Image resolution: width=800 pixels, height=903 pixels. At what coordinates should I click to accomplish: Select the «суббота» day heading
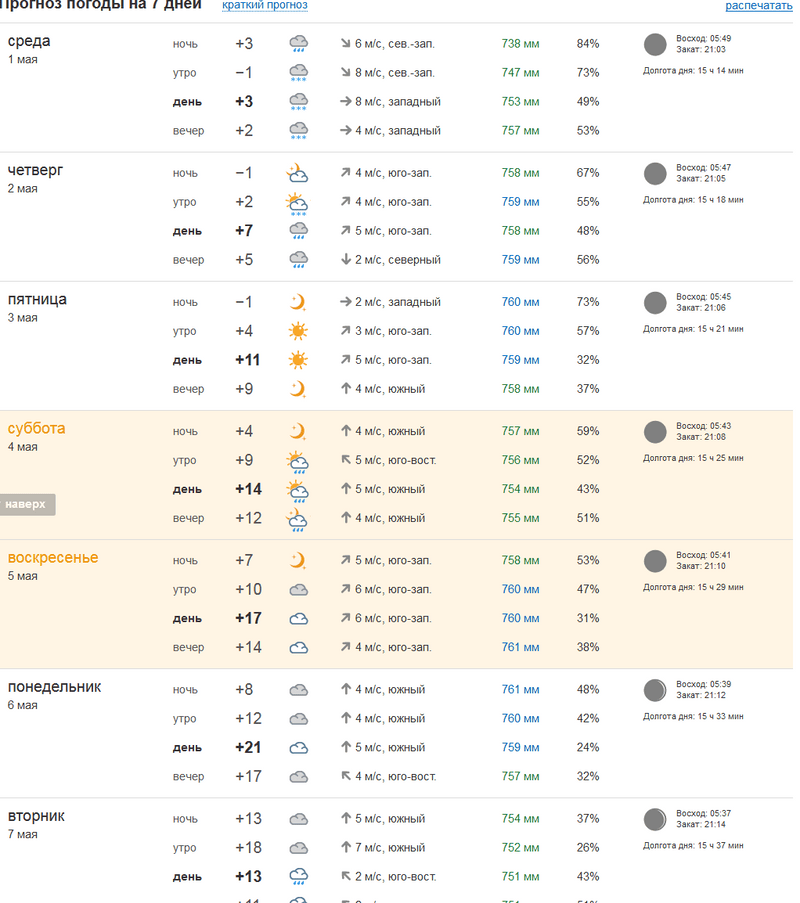tap(36, 429)
